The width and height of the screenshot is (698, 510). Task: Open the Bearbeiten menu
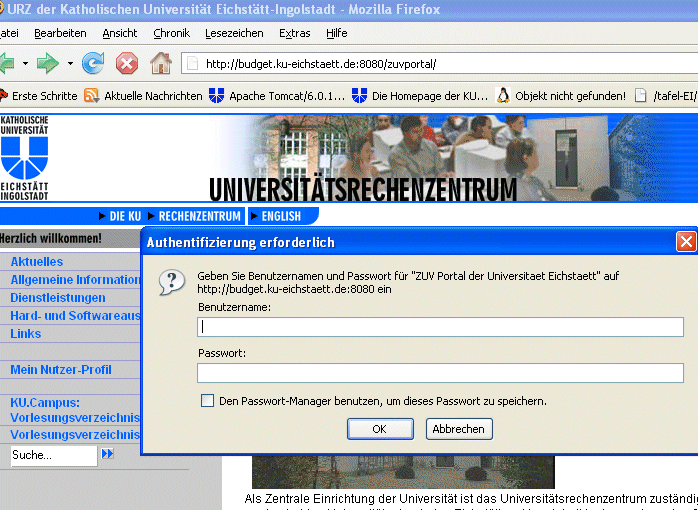pos(60,33)
